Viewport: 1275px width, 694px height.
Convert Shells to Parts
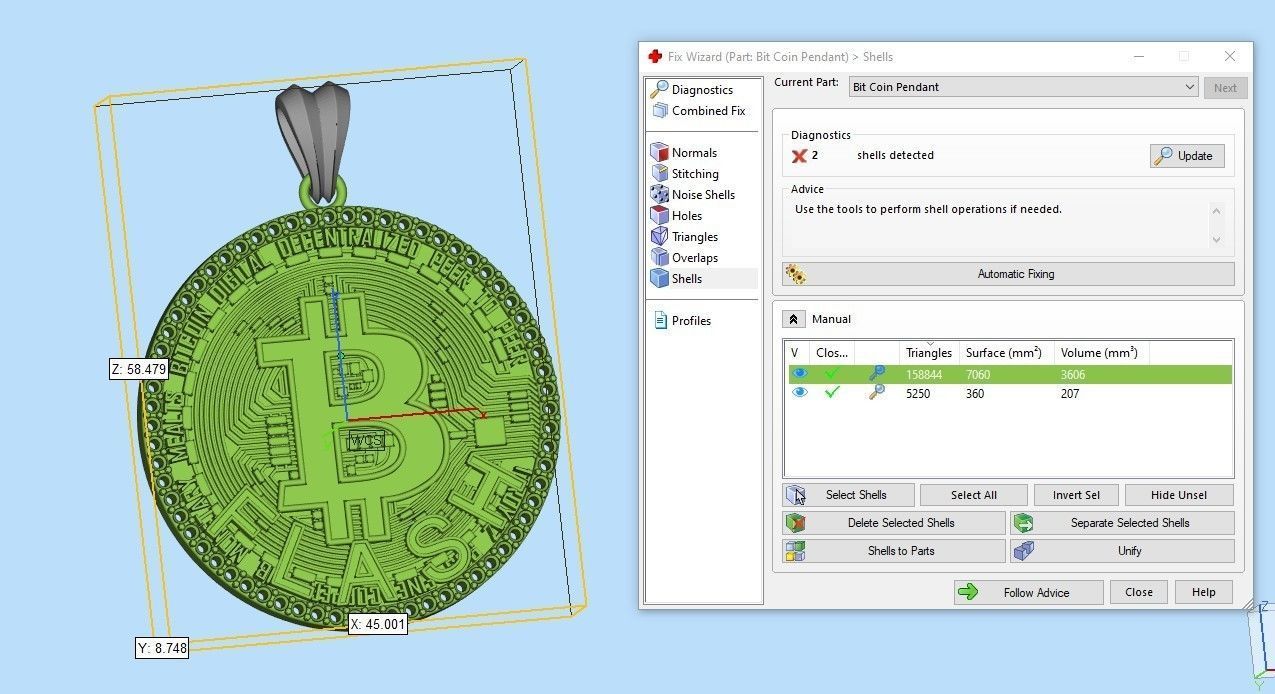click(x=894, y=551)
